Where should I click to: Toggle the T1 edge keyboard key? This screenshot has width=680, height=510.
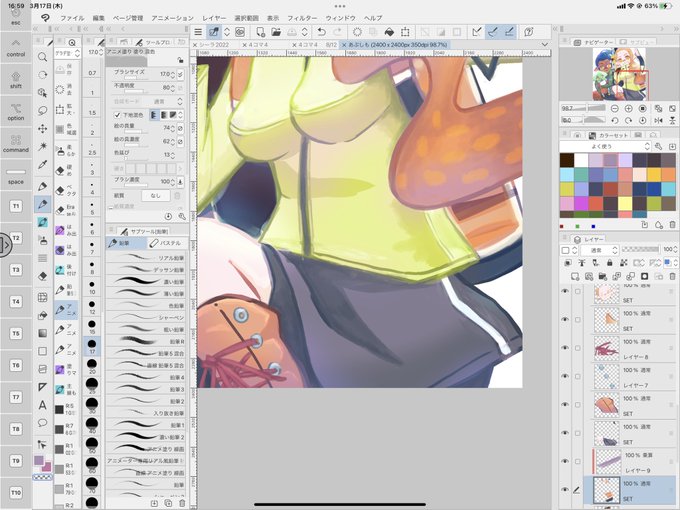click(x=16, y=206)
